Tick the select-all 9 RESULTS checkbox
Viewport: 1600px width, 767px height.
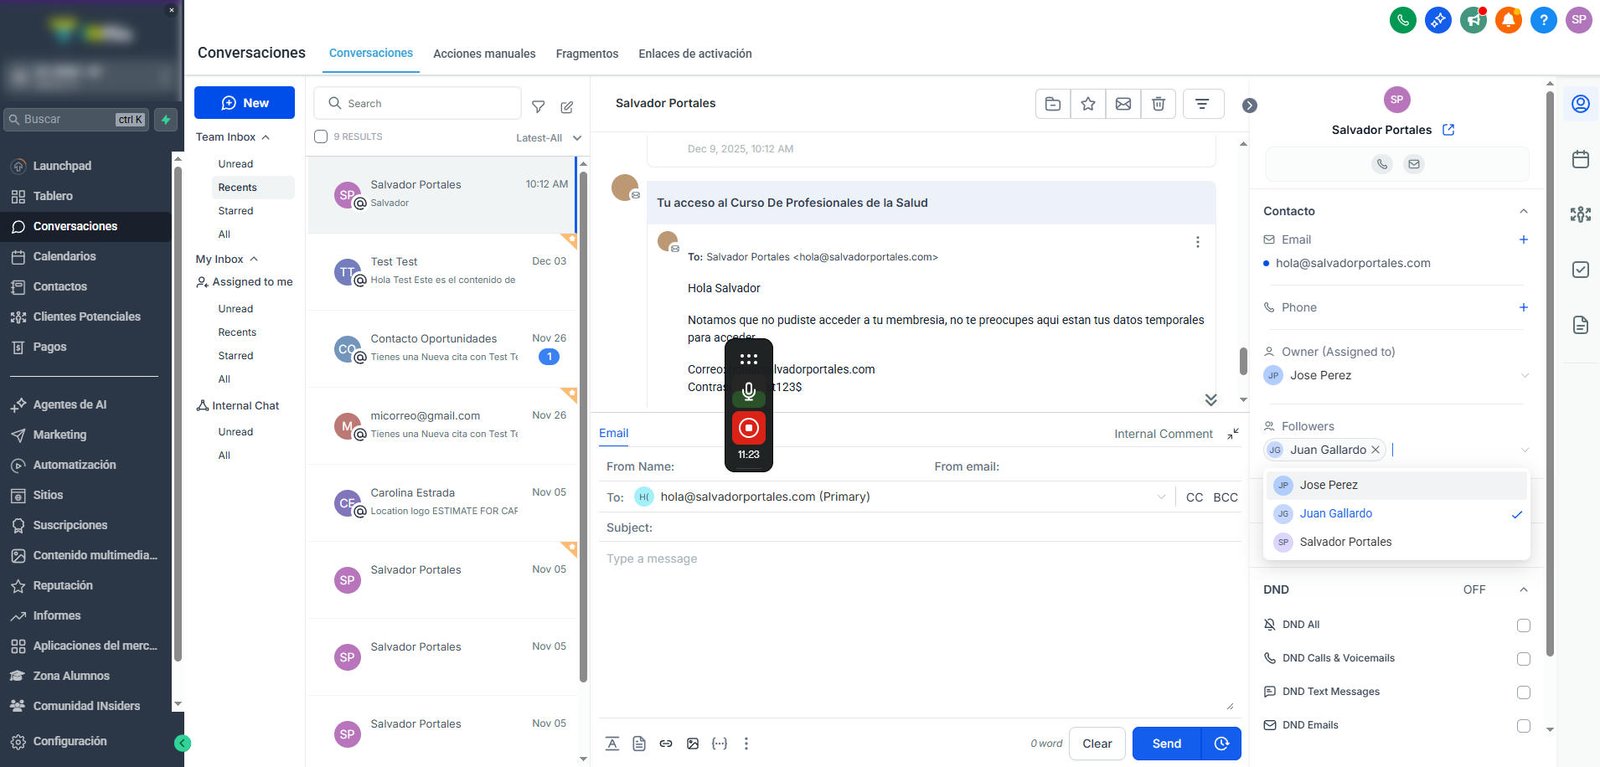pyautogui.click(x=321, y=137)
